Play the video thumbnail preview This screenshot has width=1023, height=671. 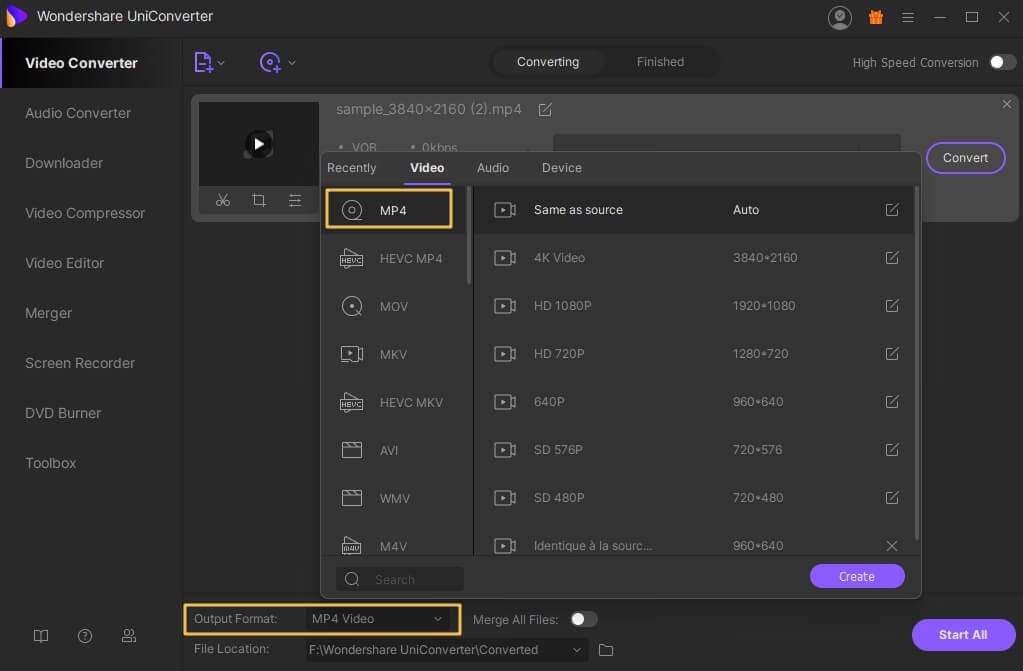[x=258, y=144]
